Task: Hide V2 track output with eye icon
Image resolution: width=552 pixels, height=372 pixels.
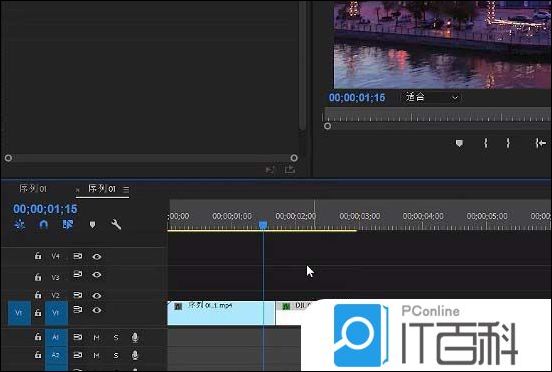Action: (97, 296)
